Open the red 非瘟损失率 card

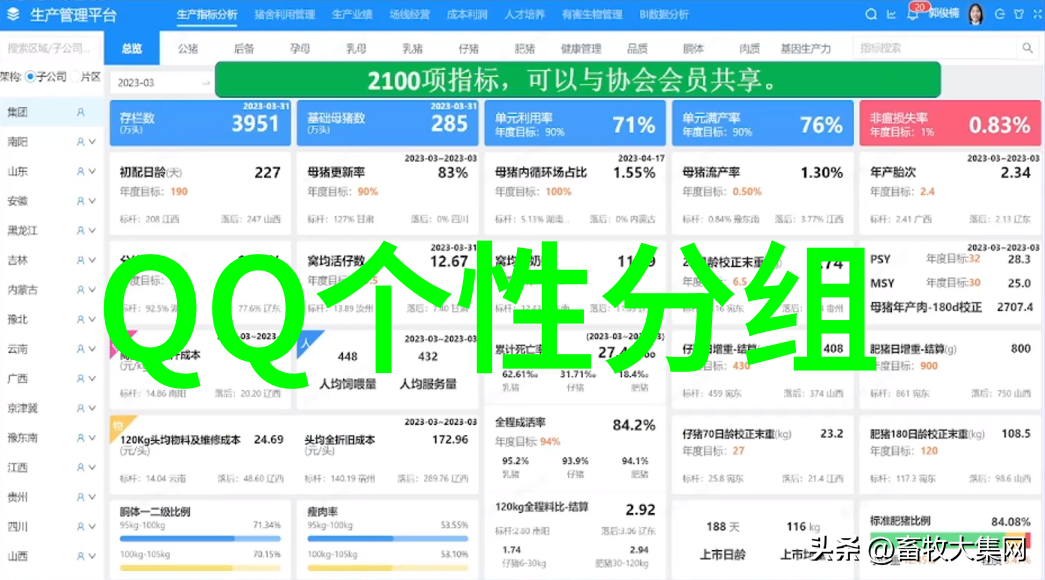click(x=950, y=123)
